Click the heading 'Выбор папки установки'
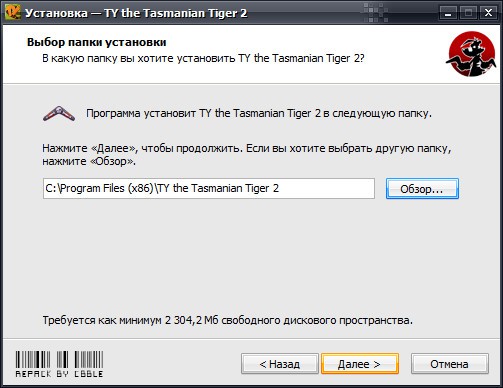This screenshot has height=388, width=503. pos(97,42)
